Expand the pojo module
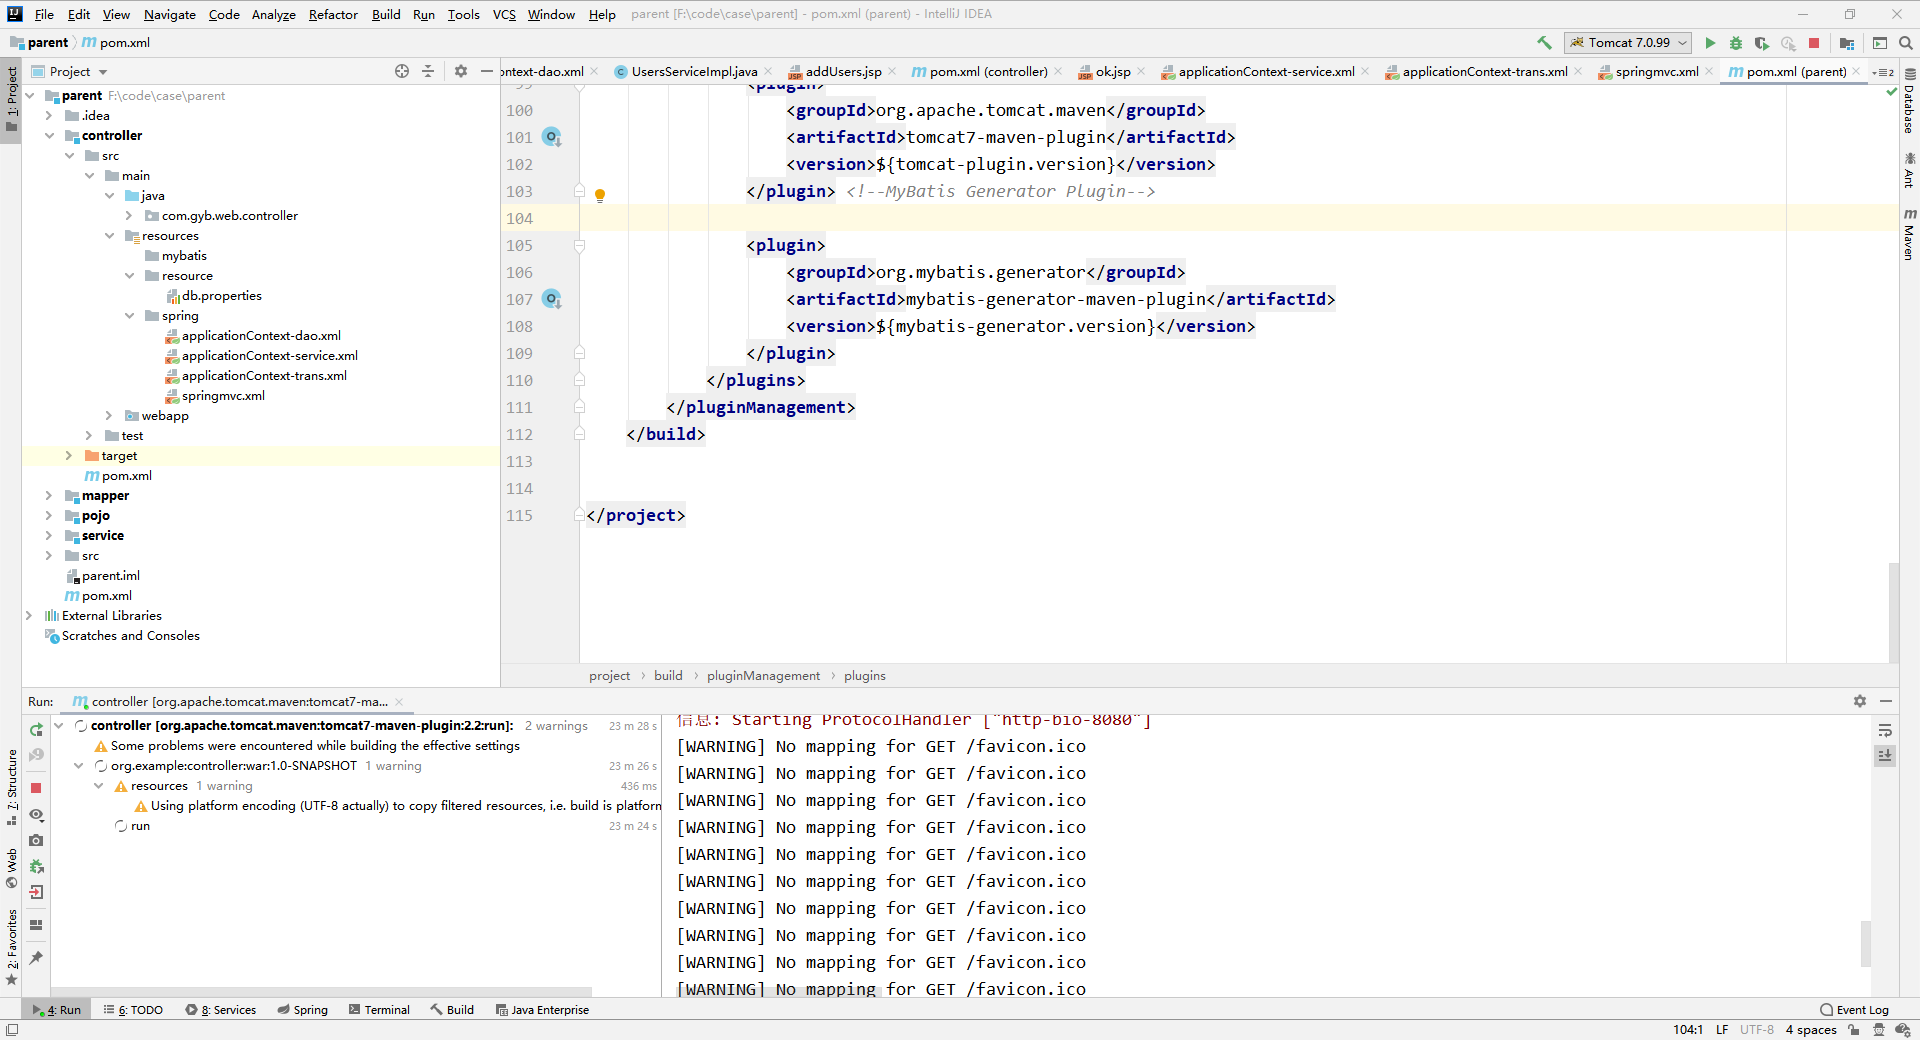The height and width of the screenshot is (1040, 1920). [x=49, y=516]
